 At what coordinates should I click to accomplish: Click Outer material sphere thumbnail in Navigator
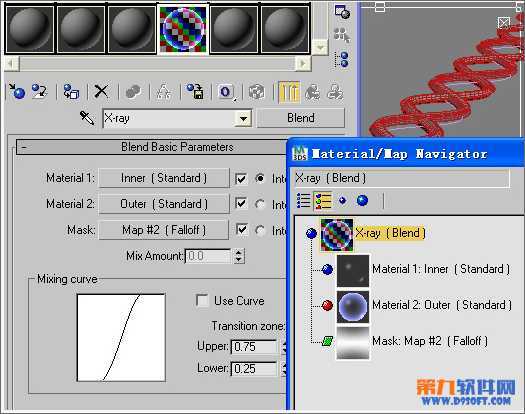click(x=353, y=306)
